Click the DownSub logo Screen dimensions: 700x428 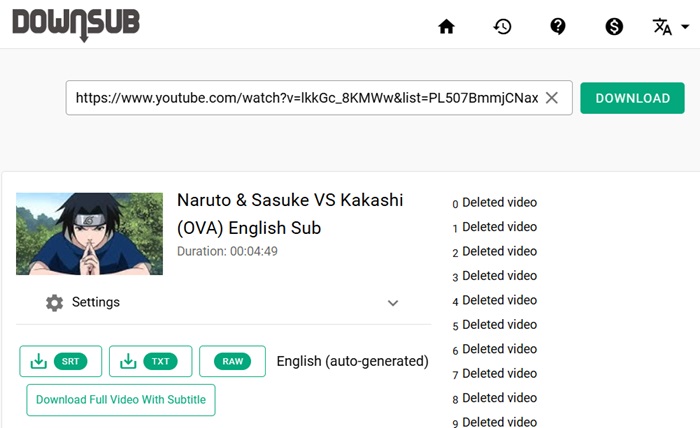[76, 25]
